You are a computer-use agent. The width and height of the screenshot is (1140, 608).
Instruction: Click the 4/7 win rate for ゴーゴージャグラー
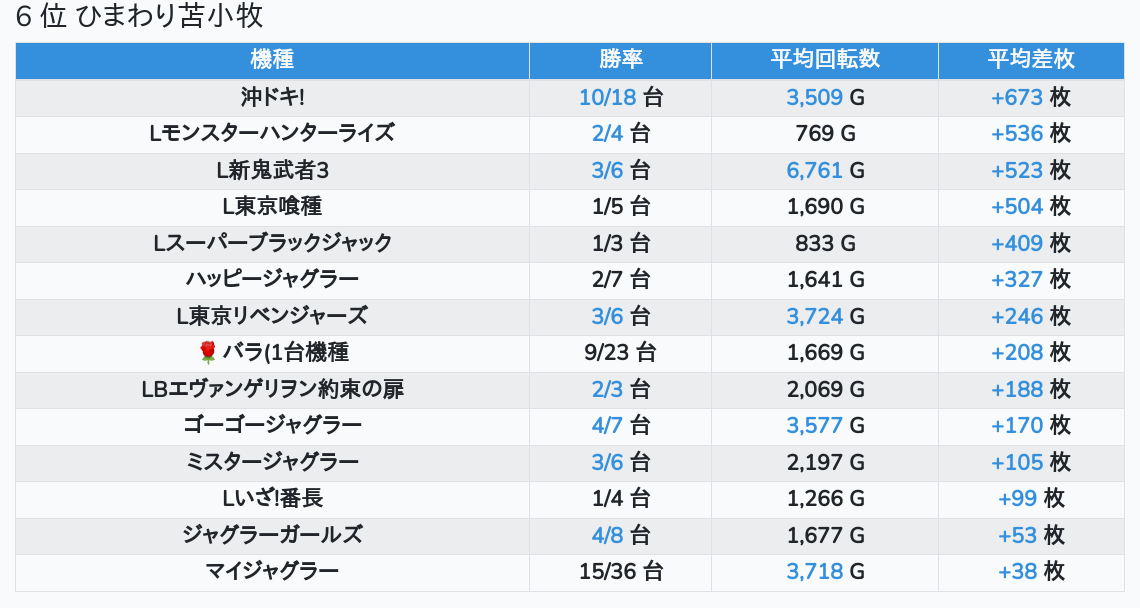coord(607,425)
